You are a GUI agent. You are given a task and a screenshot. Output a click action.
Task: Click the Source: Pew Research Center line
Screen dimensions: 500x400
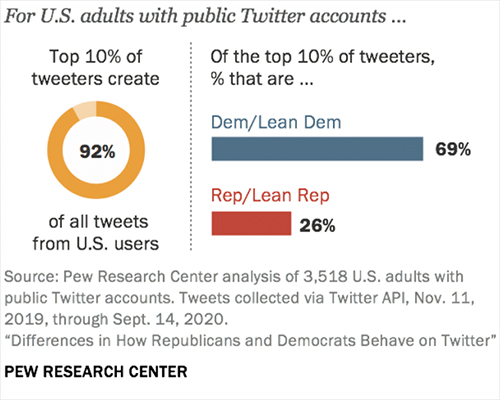point(234,277)
